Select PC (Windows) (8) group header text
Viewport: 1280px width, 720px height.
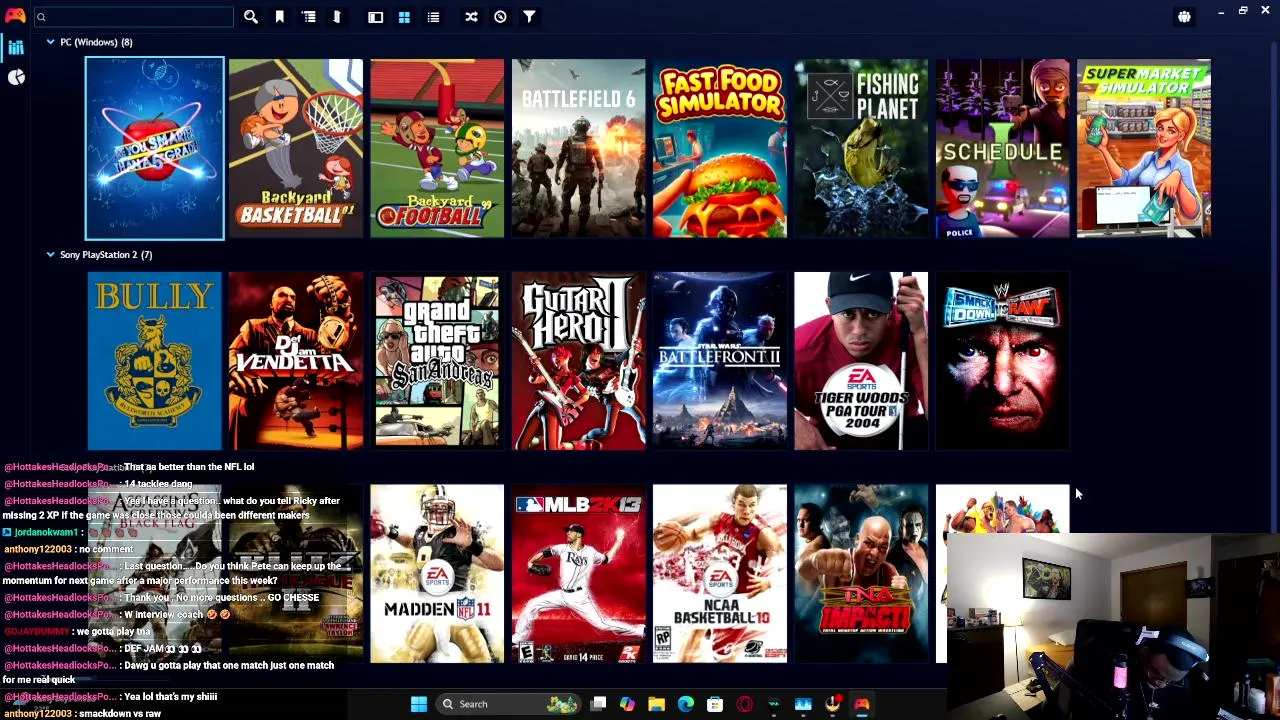(x=96, y=42)
